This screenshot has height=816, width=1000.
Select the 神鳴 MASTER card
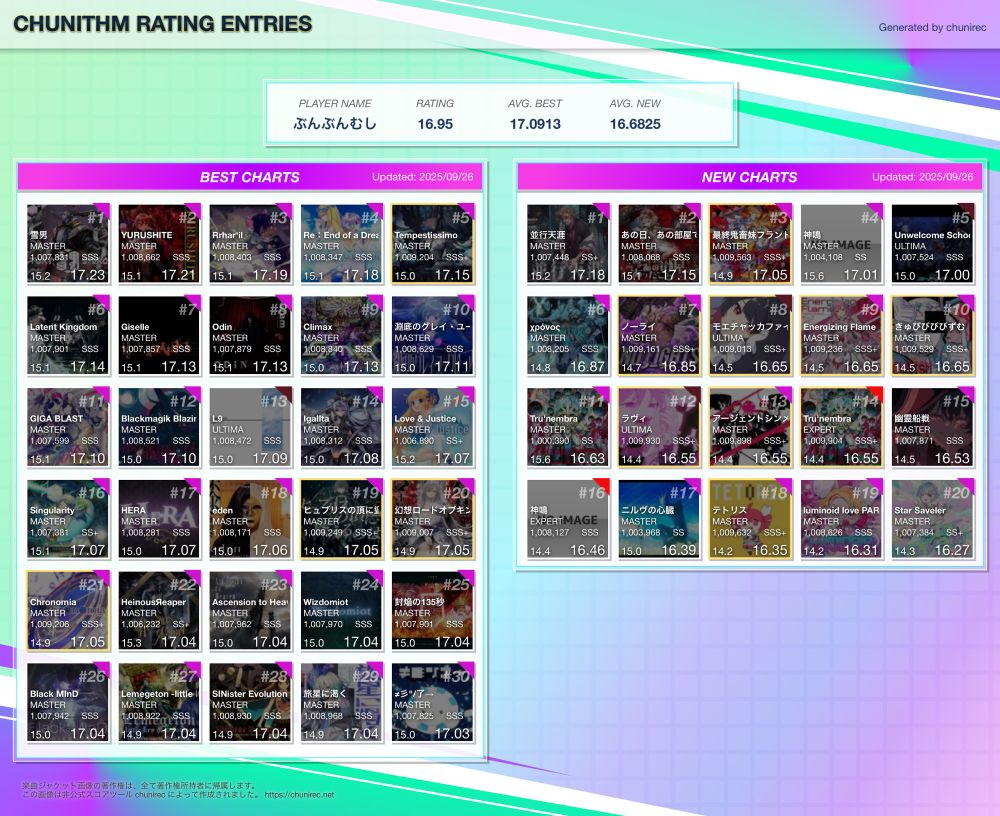pos(842,244)
